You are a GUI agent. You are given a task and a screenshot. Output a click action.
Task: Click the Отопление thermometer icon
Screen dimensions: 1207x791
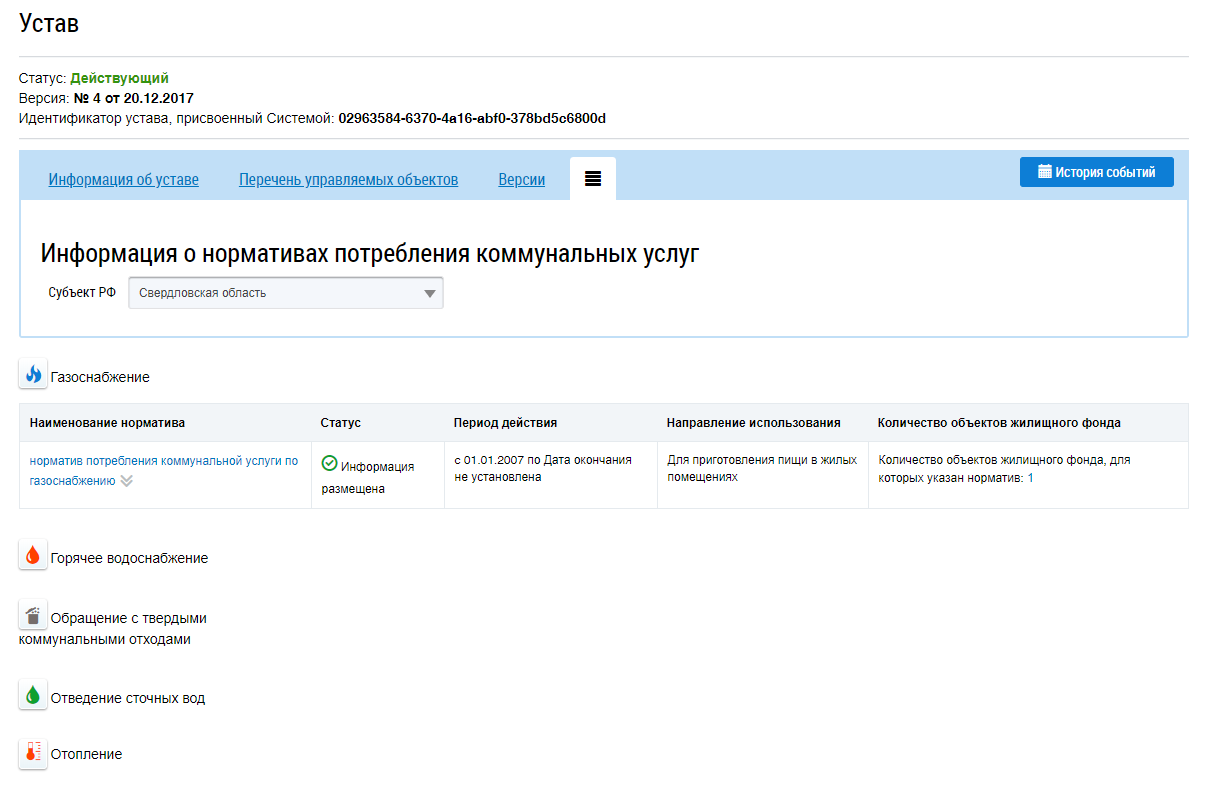(33, 753)
